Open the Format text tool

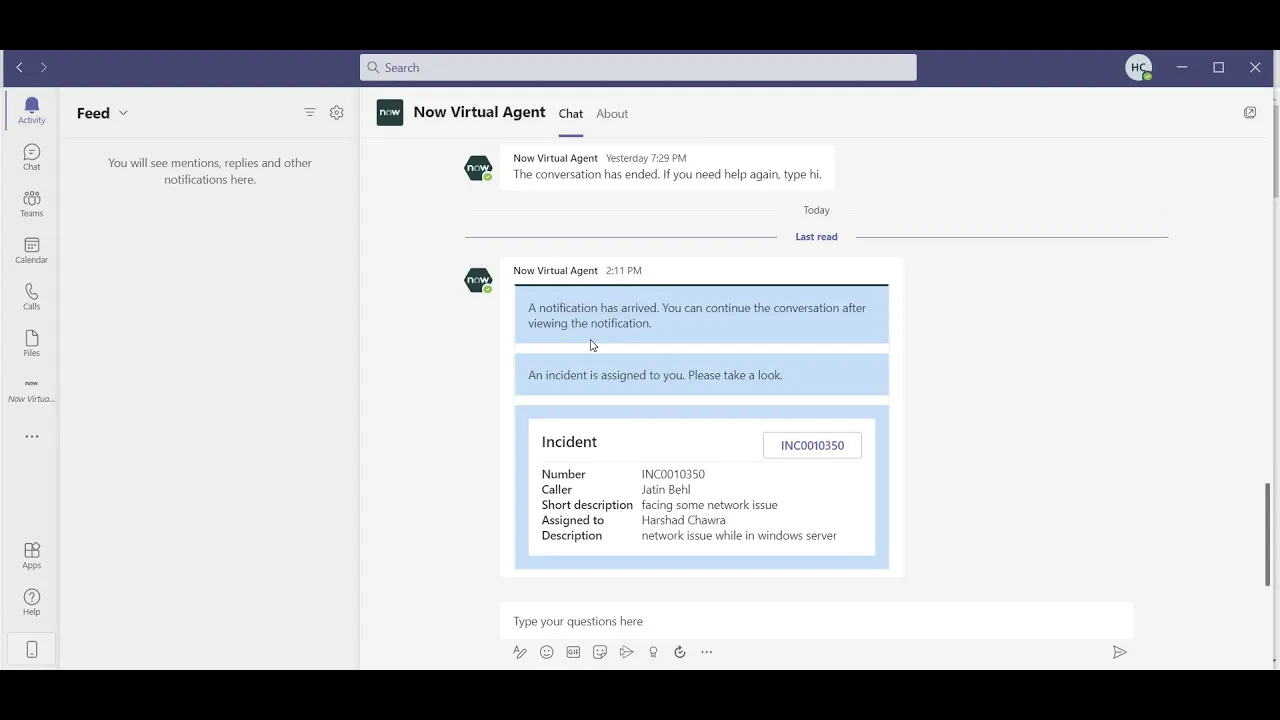coord(520,652)
